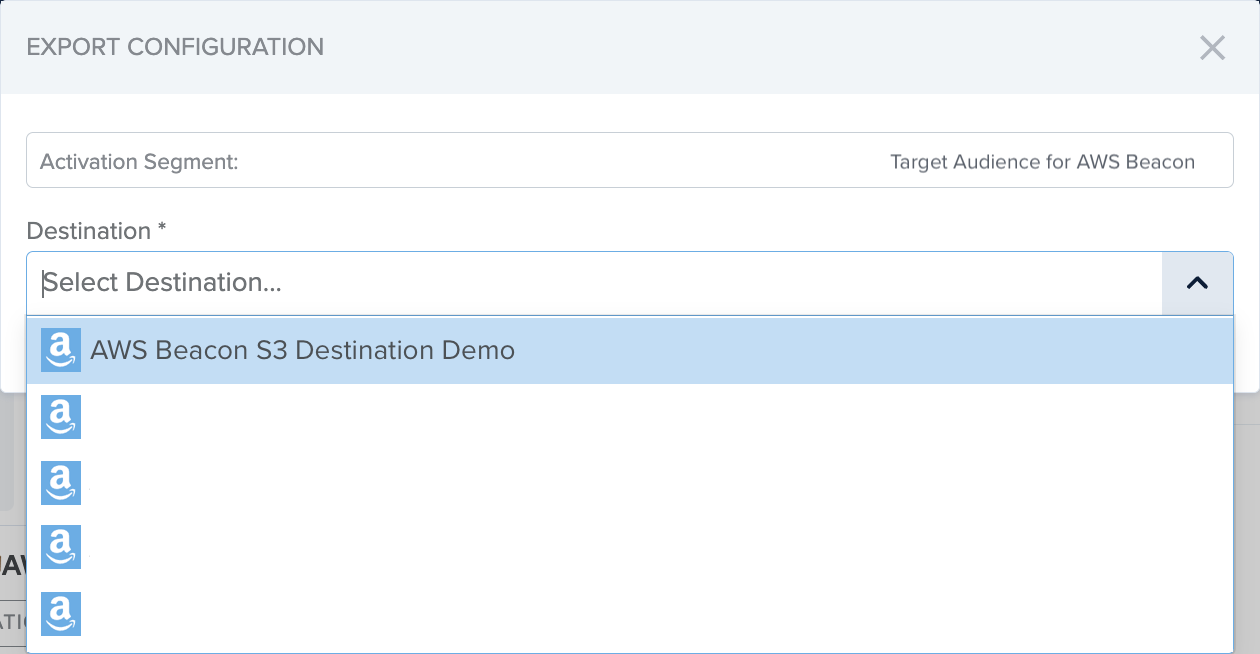Click the Activation Segment label text
The width and height of the screenshot is (1260, 654).
[x=139, y=162]
